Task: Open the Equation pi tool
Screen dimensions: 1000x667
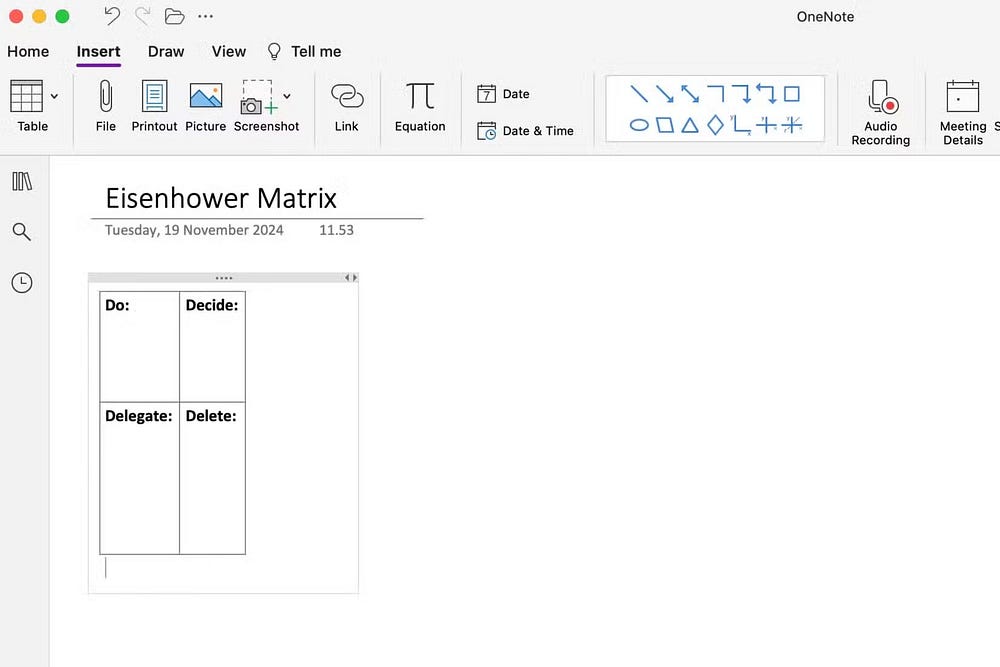Action: pos(420,97)
